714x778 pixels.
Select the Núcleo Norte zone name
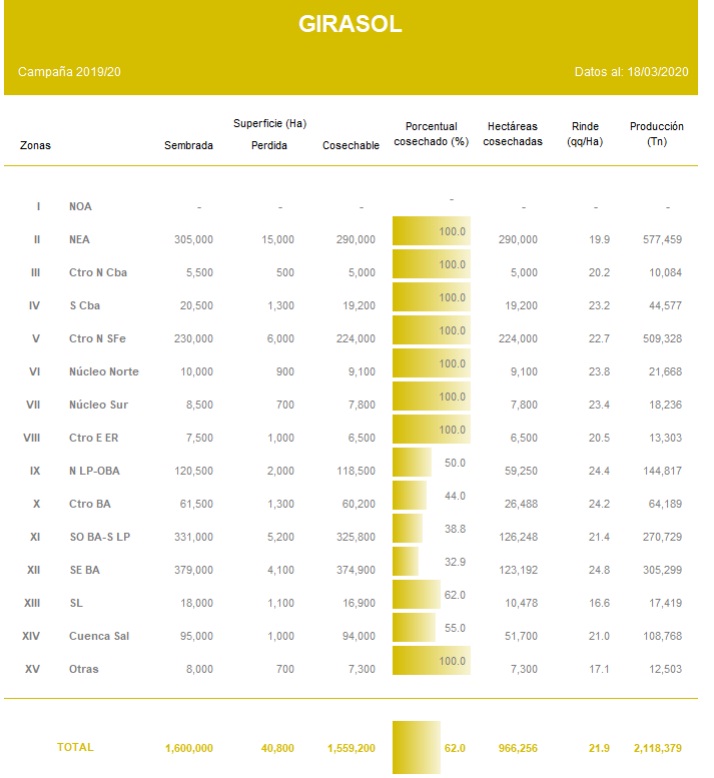click(x=103, y=372)
